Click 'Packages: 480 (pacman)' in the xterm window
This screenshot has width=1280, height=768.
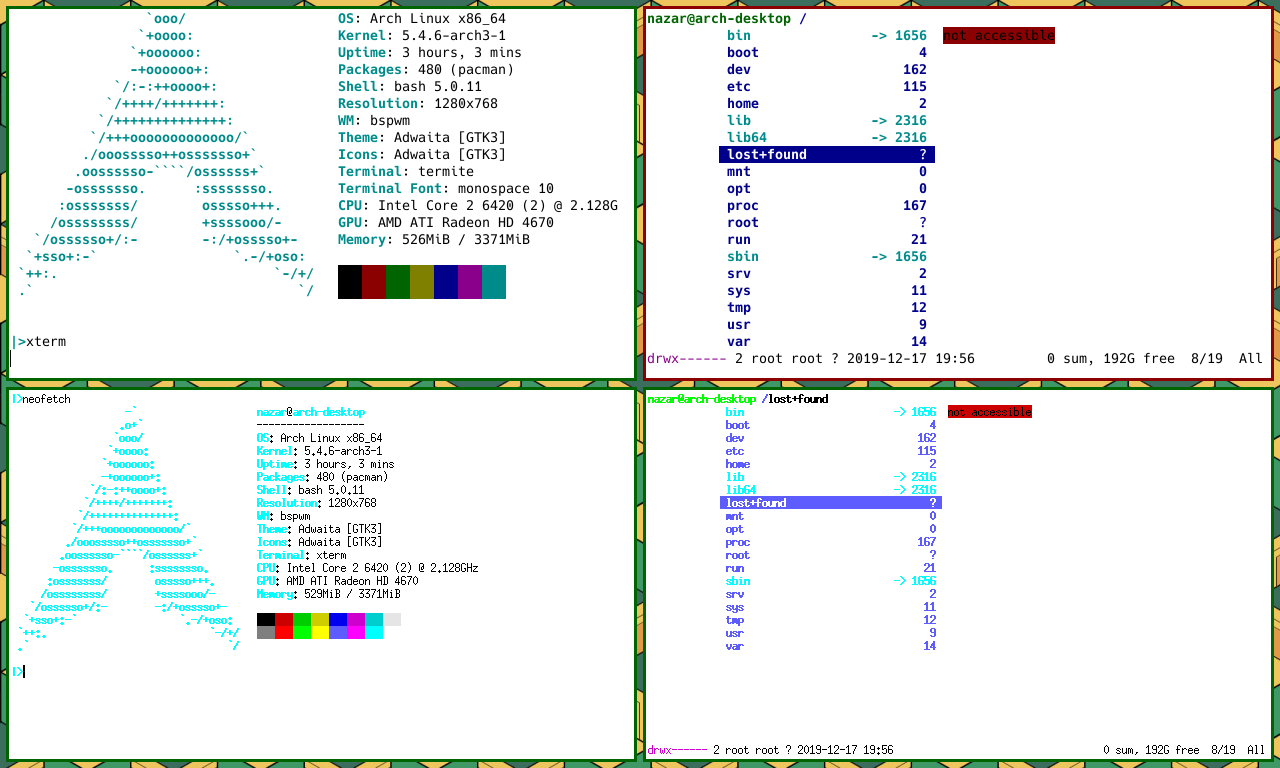pos(325,477)
